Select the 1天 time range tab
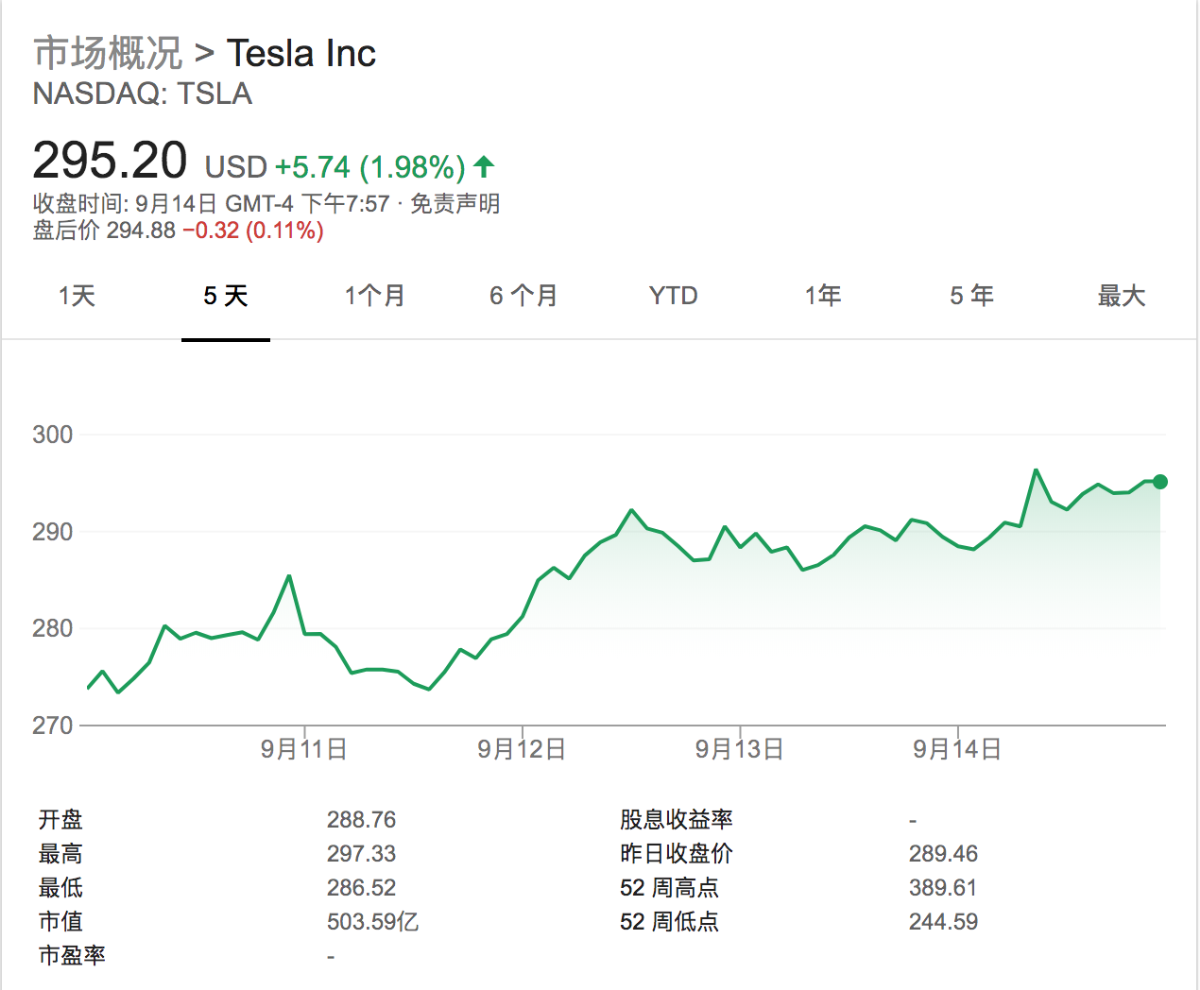 (77, 296)
